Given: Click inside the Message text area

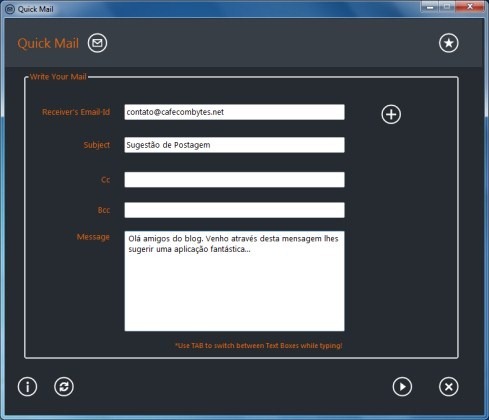Looking at the screenshot, I should (x=234, y=281).
